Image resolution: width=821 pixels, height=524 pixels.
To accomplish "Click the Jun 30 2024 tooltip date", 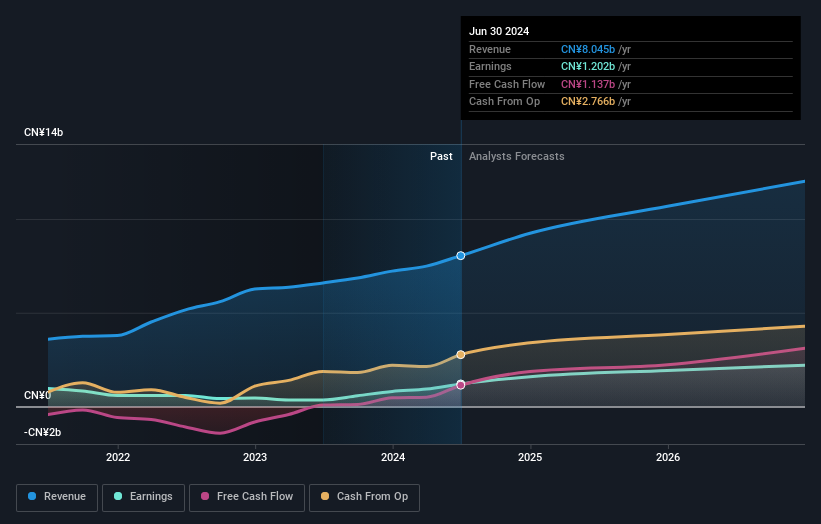I will pyautogui.click(x=499, y=31).
